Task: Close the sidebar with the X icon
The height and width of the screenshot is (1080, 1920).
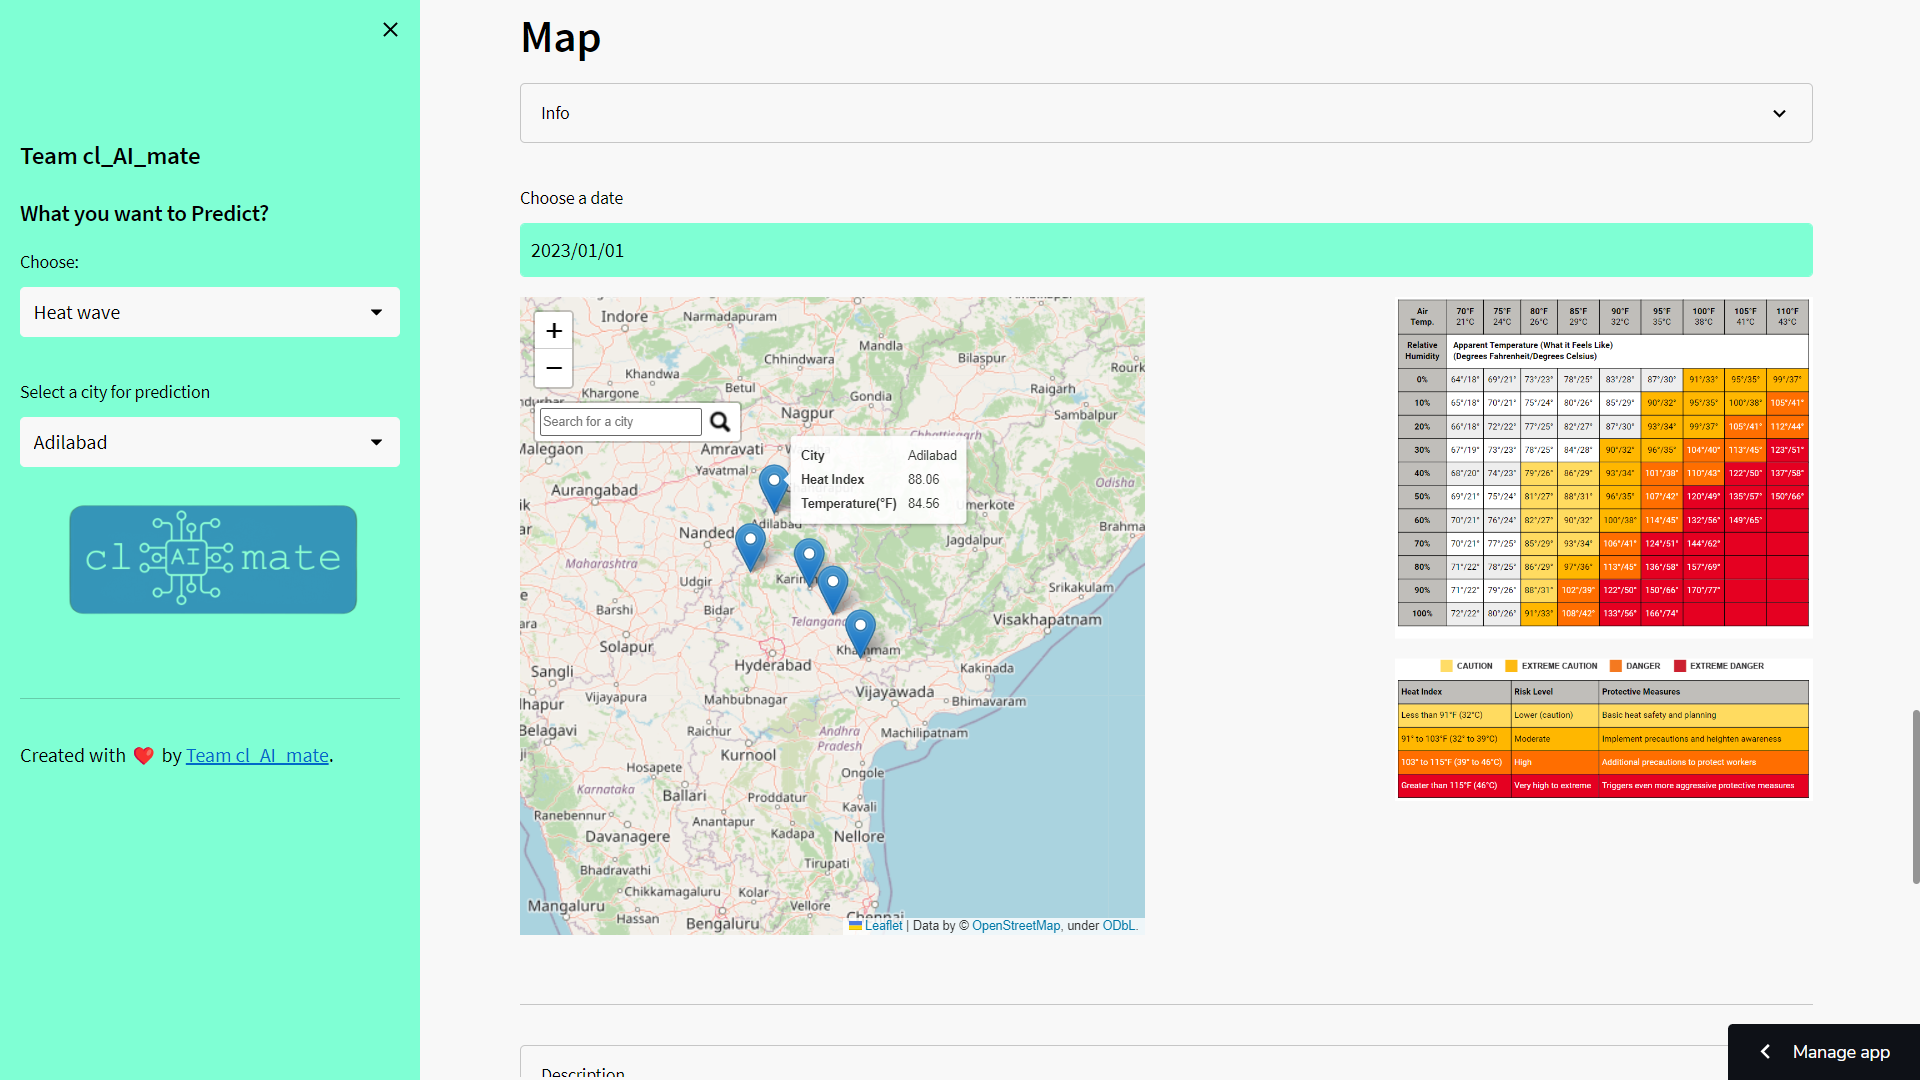Action: tap(390, 30)
